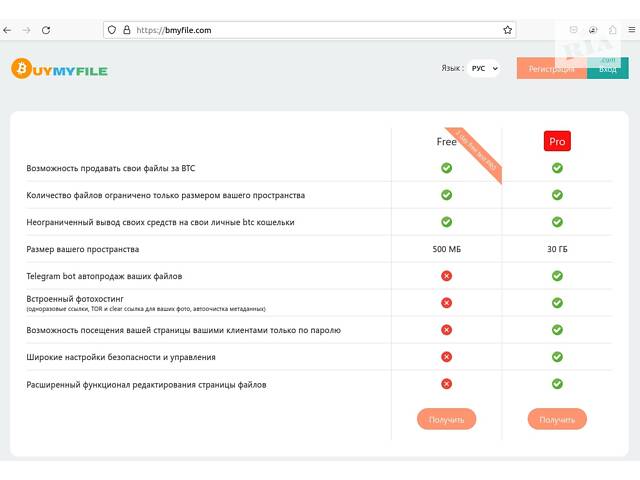The width and height of the screenshot is (640, 480).
Task: Click 'Неограниченный вывод своих средств' text
Action: (160, 222)
